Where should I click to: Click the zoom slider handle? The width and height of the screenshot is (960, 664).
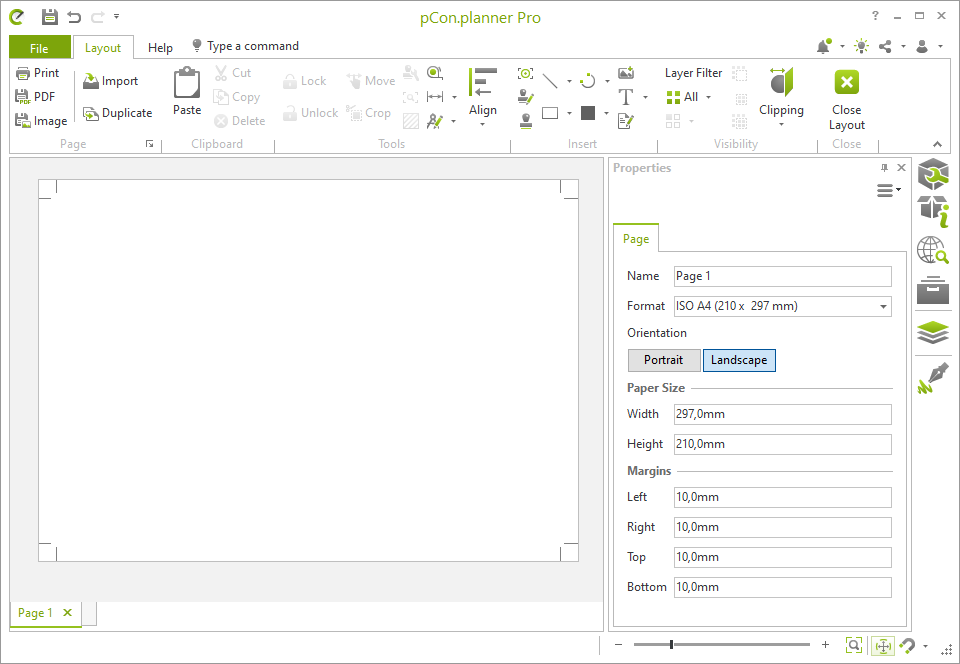672,644
